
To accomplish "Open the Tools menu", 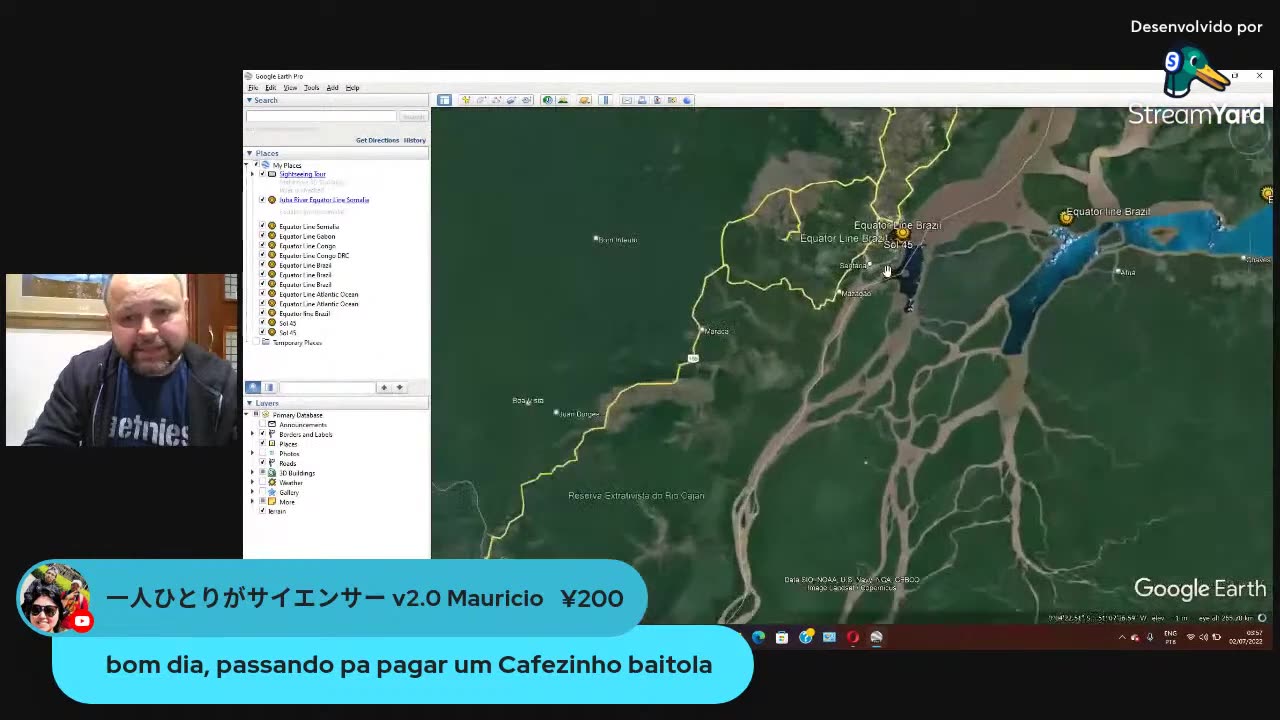I will point(312,88).
